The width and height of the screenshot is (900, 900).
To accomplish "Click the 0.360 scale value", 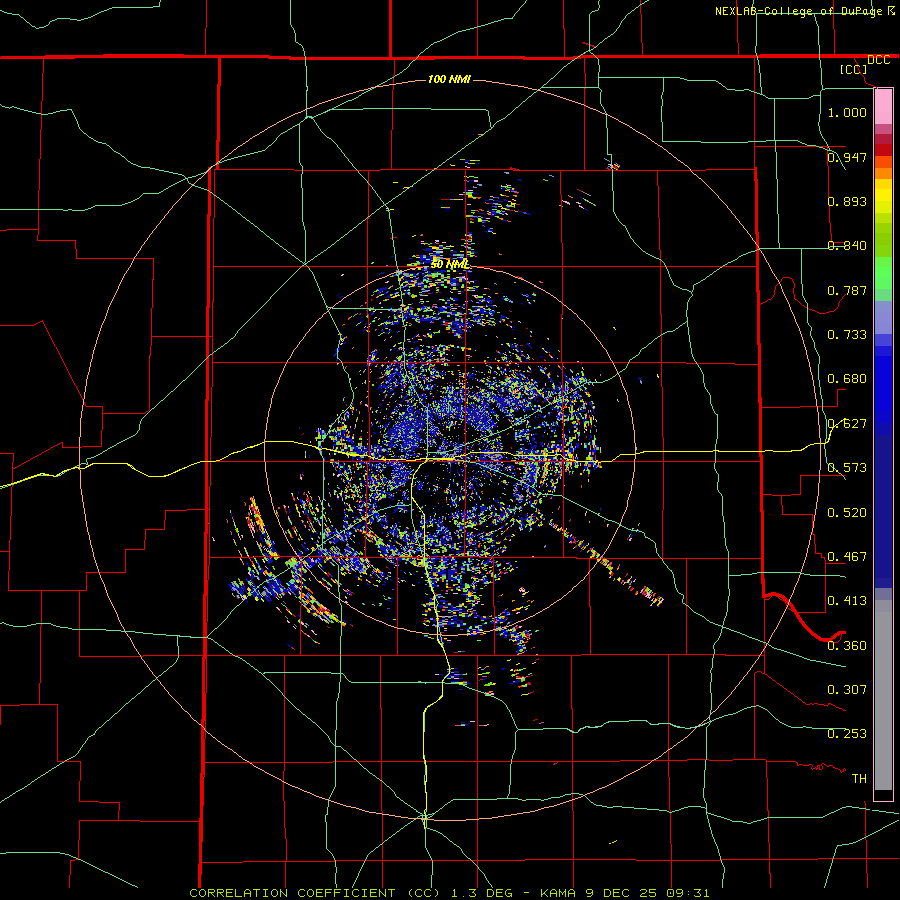I will (x=847, y=646).
